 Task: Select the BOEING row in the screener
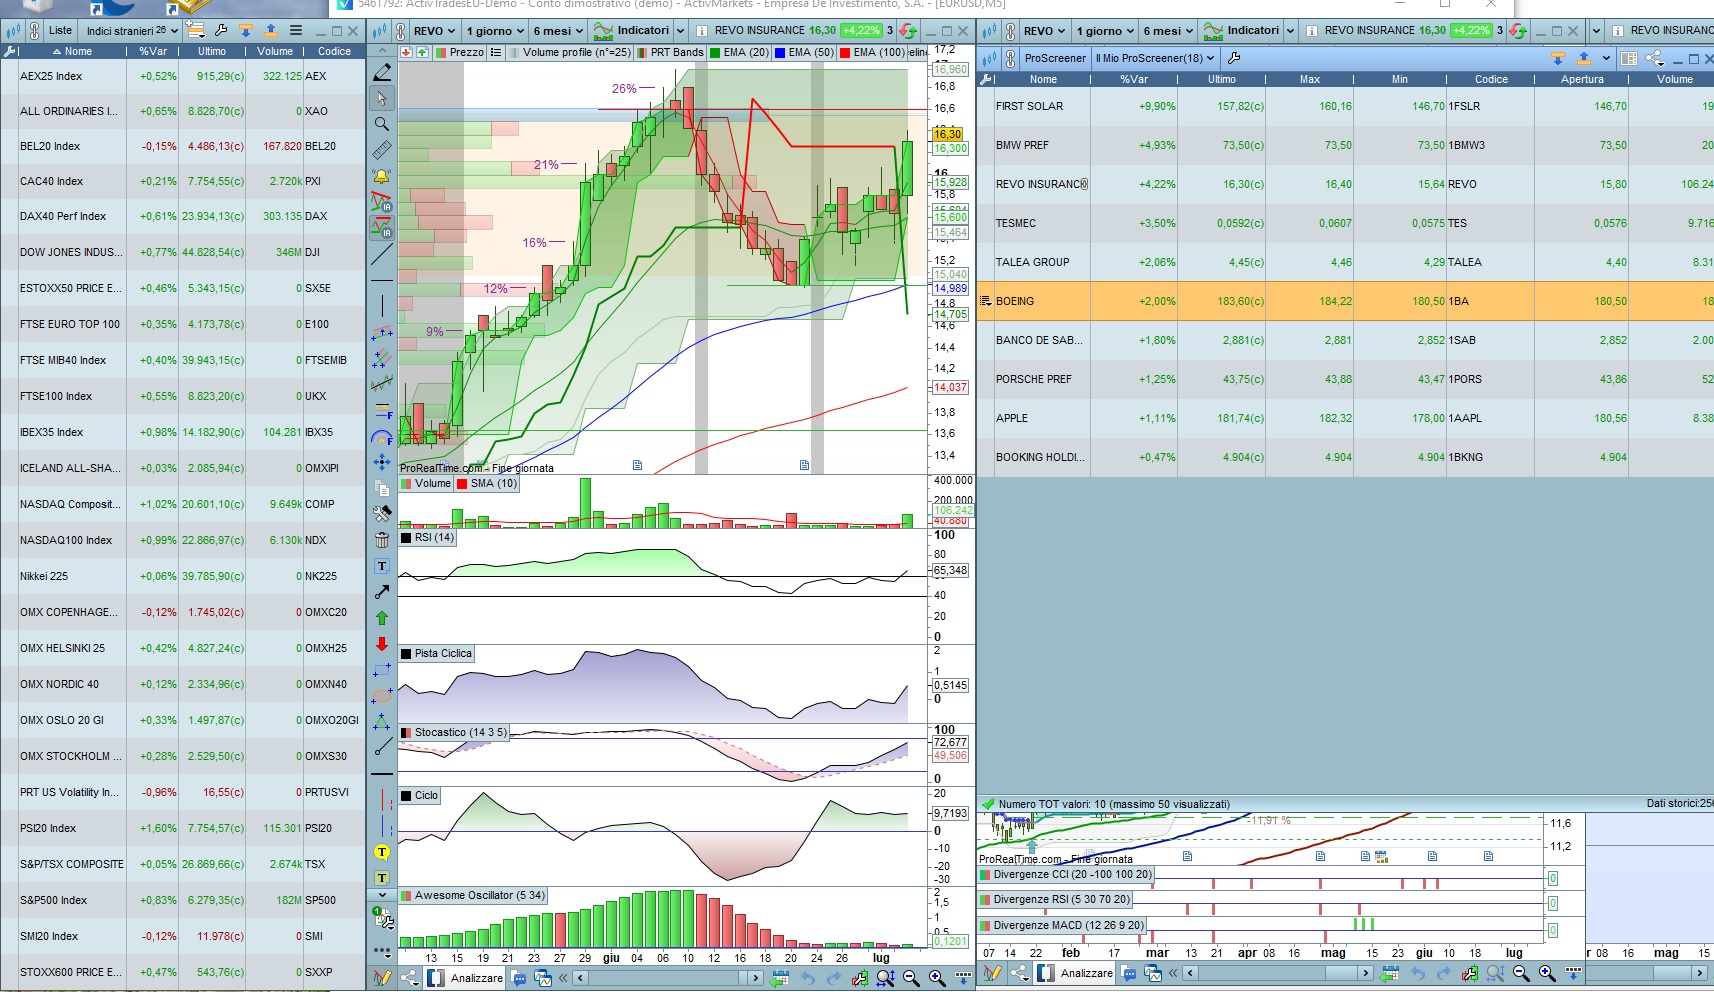[x=1345, y=301]
